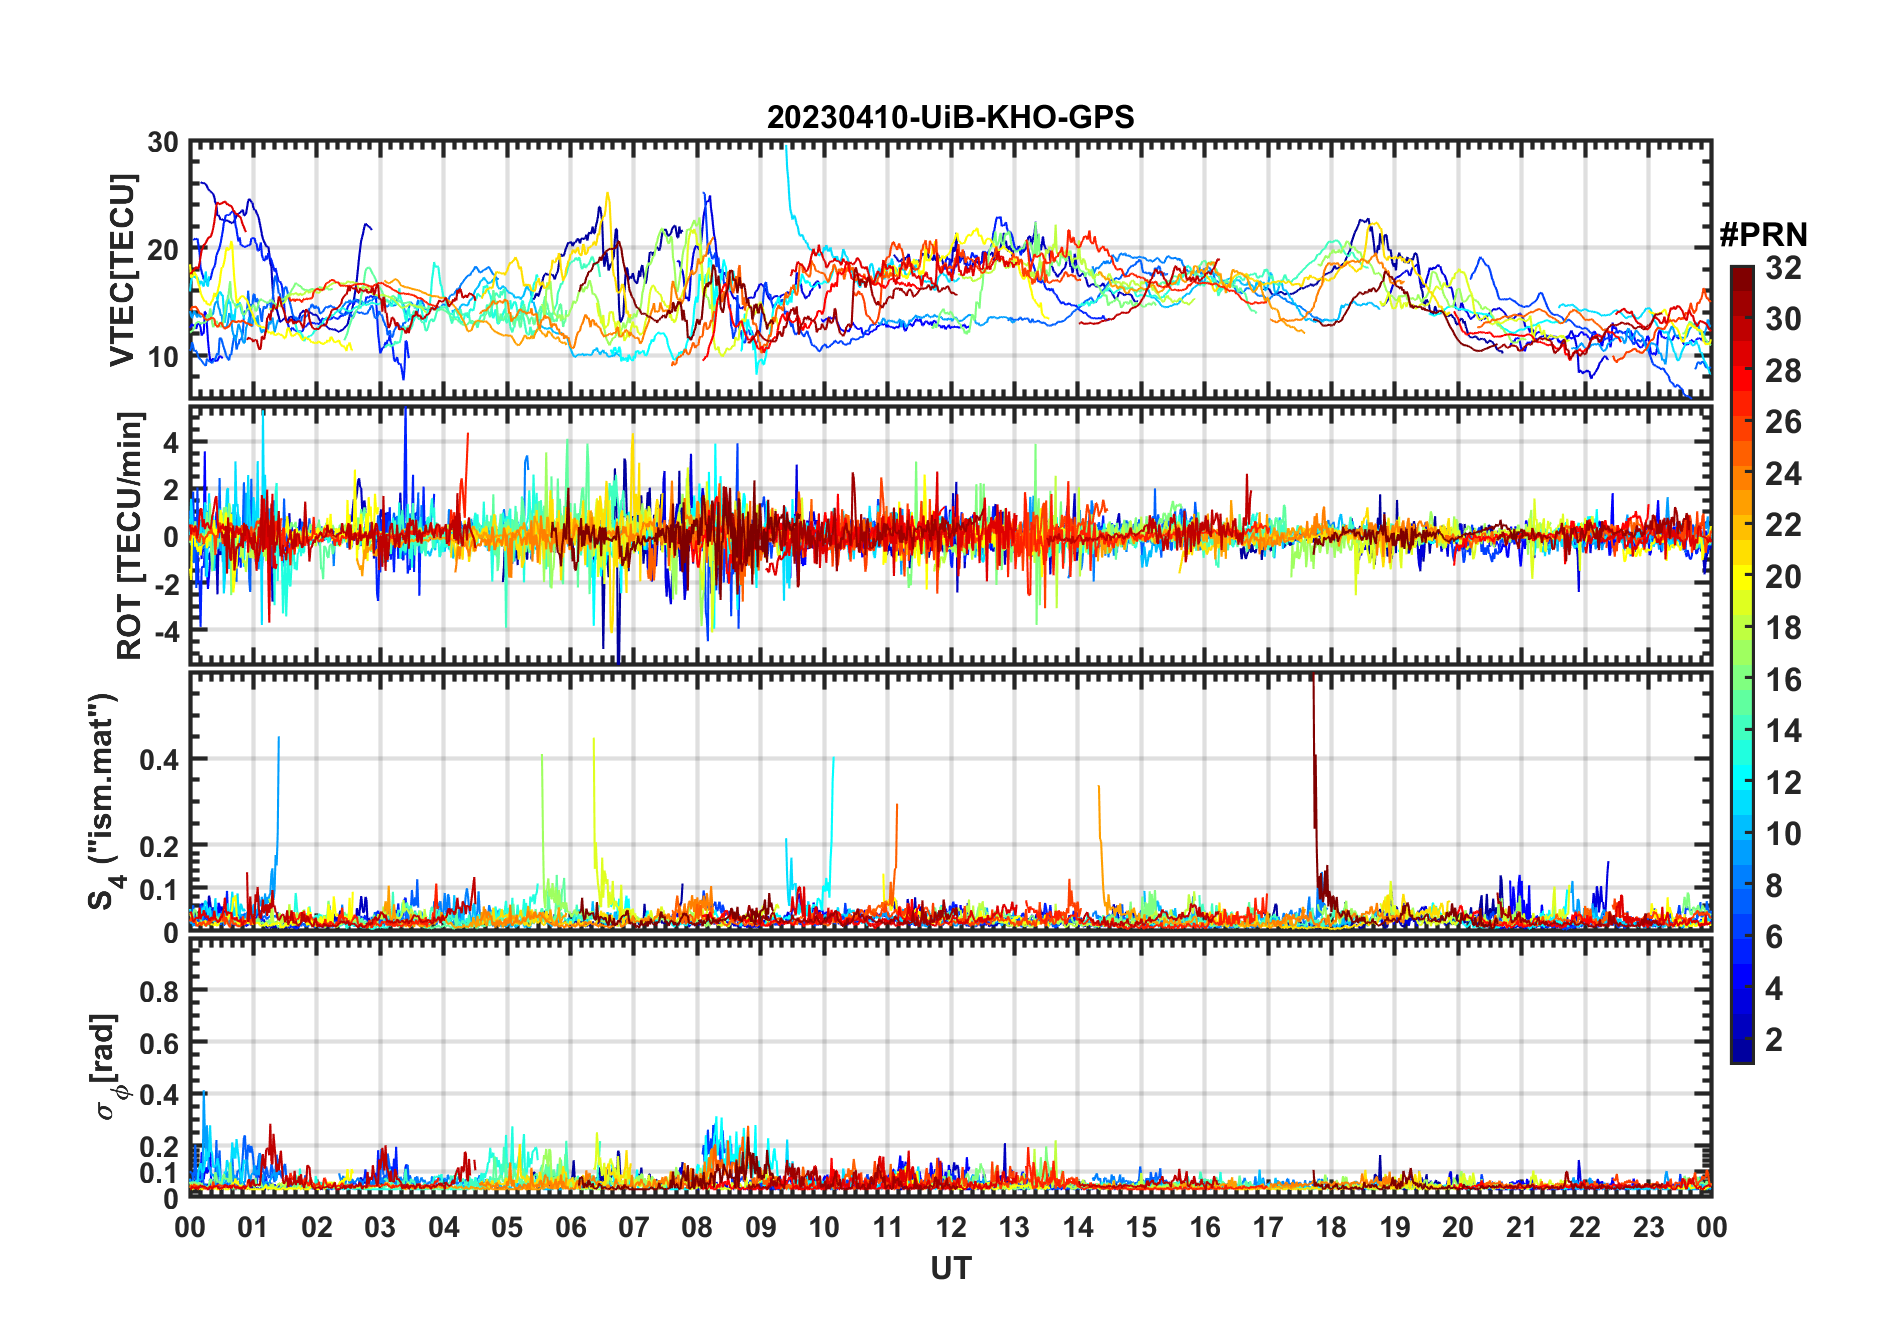Click the colorbar tick label 16
Screen dimensions: 1902x1330
(1783, 680)
